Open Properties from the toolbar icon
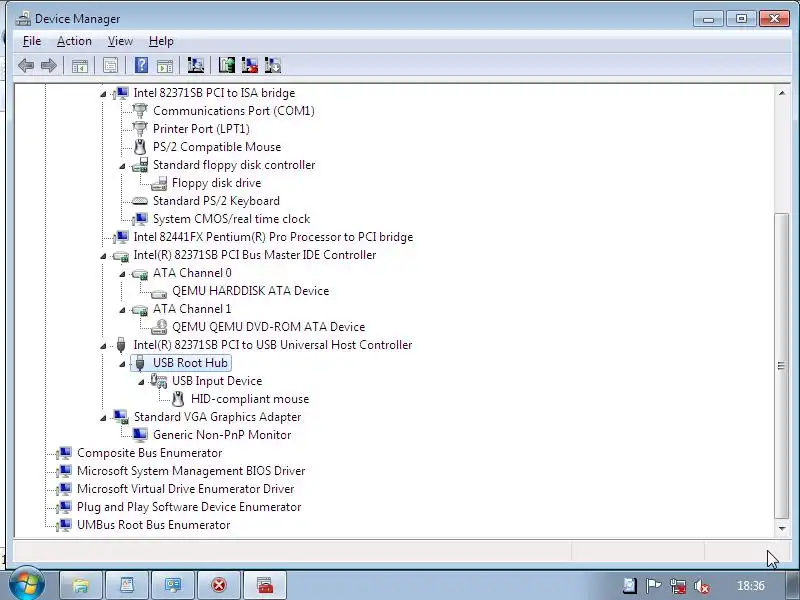The image size is (800, 600). 110,65
